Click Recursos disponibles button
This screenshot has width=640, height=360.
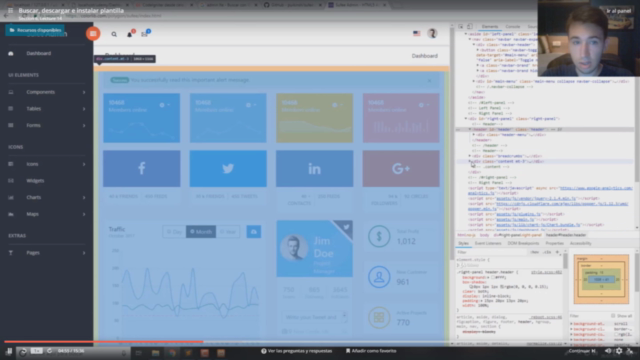tap(35, 30)
